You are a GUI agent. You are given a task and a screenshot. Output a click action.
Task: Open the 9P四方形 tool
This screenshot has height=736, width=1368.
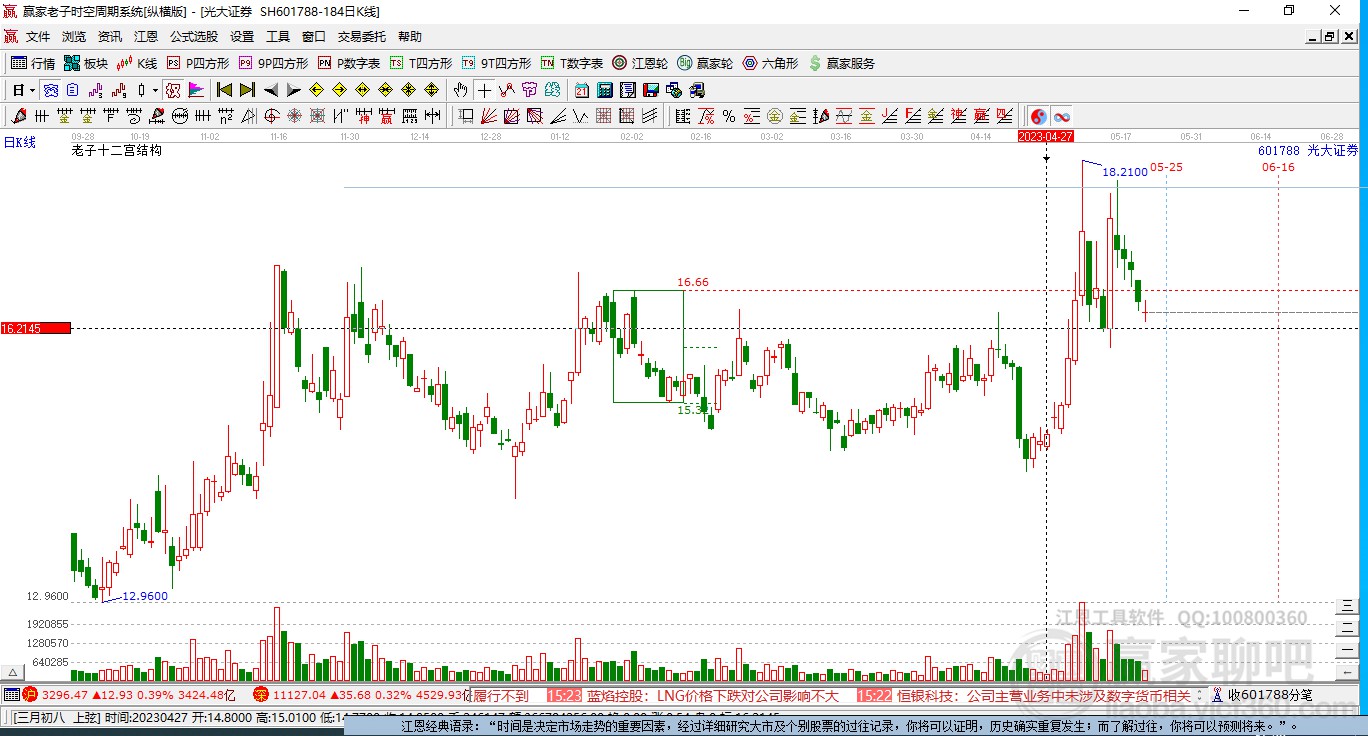click(x=273, y=63)
